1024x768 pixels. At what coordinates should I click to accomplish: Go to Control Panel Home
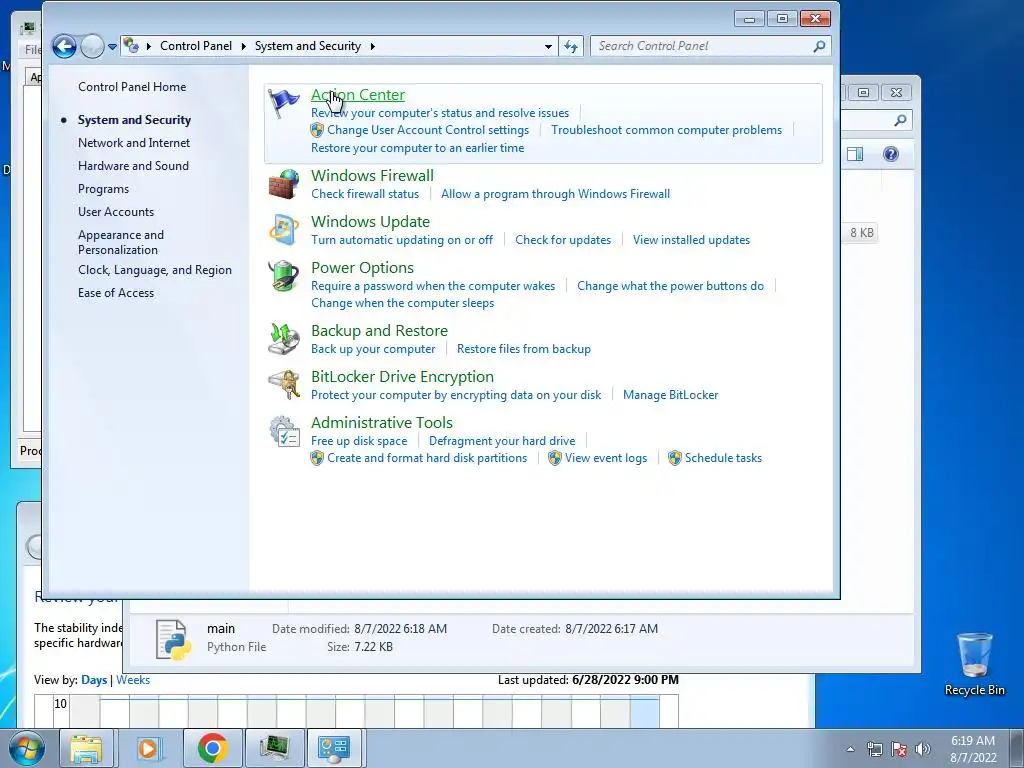coord(132,87)
